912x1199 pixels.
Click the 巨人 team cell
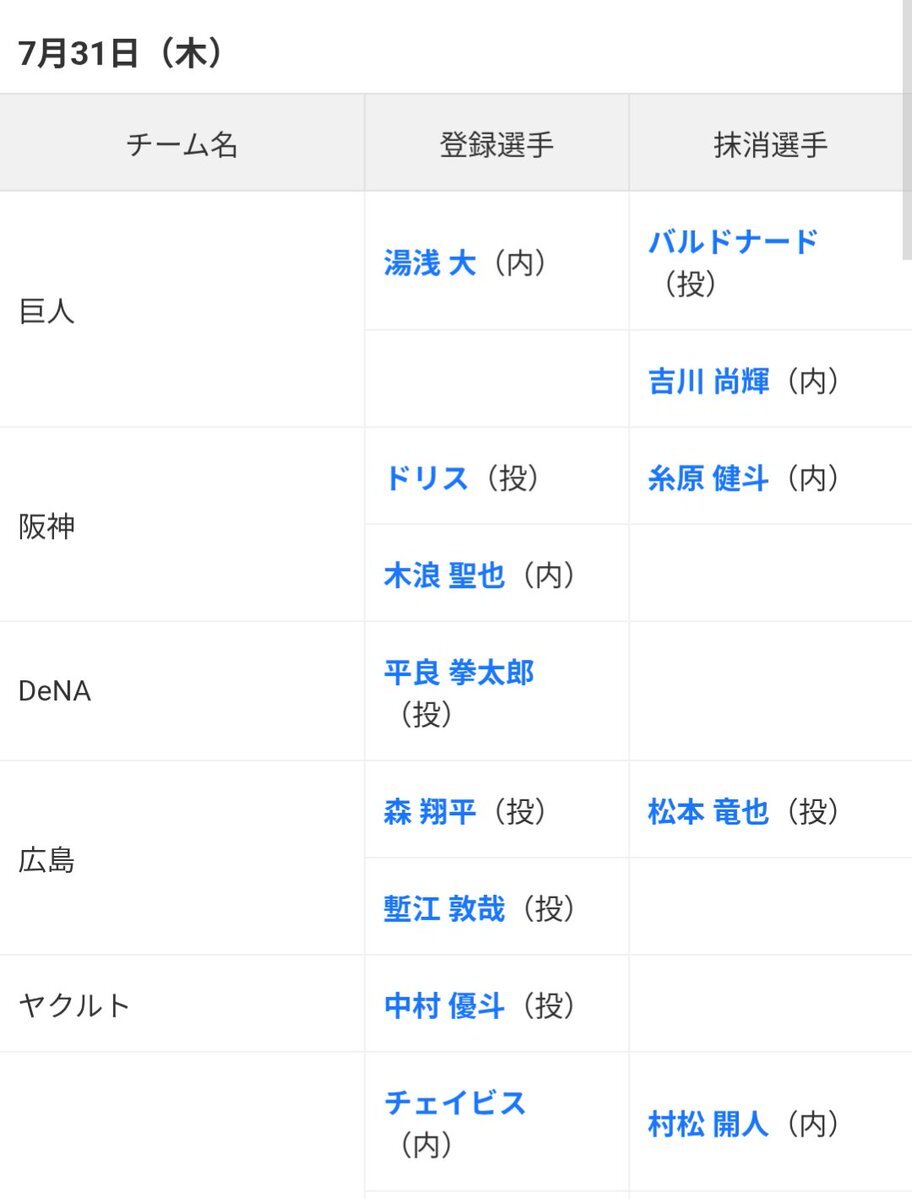pyautogui.click(x=182, y=310)
